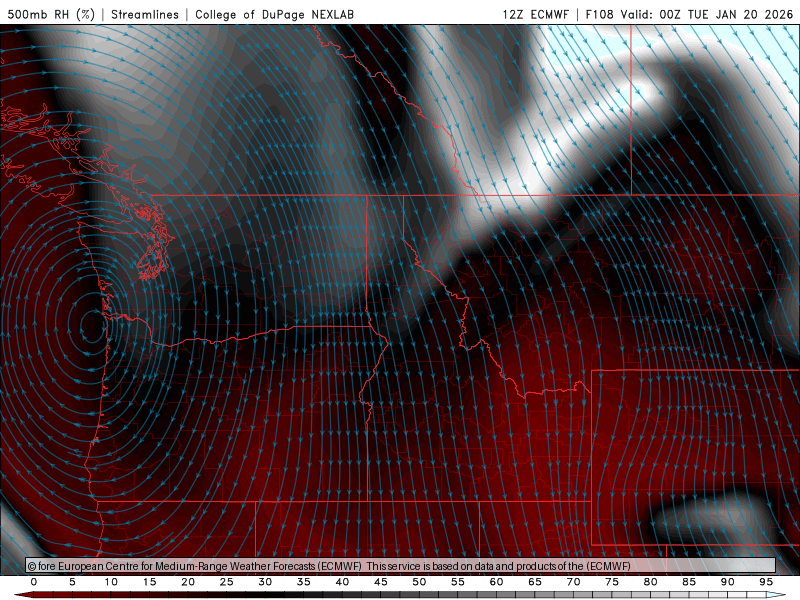Click the "20" value on the humidity scale
Screen dimensions: 800x600
click(188, 582)
